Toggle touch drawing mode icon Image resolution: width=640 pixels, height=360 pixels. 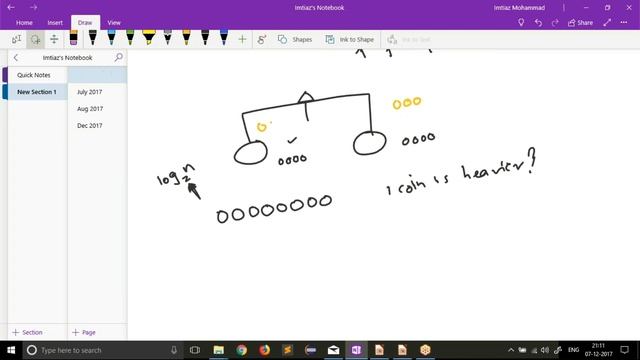262,40
